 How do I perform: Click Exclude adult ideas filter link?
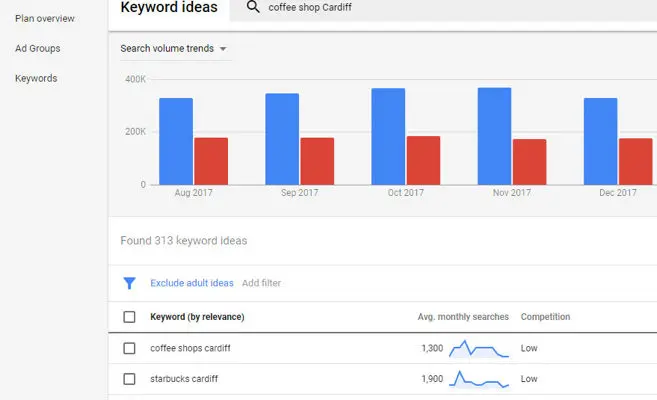pos(192,283)
